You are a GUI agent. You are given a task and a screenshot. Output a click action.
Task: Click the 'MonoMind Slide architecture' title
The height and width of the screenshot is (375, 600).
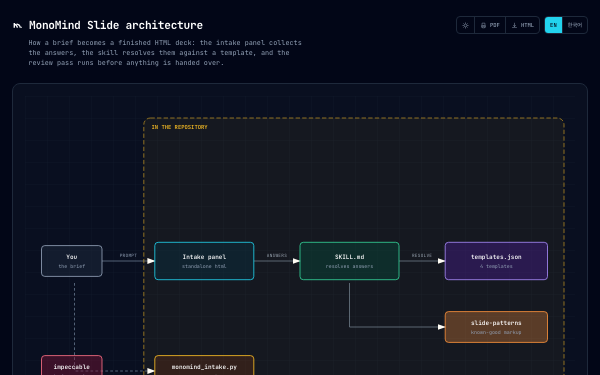(116, 25)
